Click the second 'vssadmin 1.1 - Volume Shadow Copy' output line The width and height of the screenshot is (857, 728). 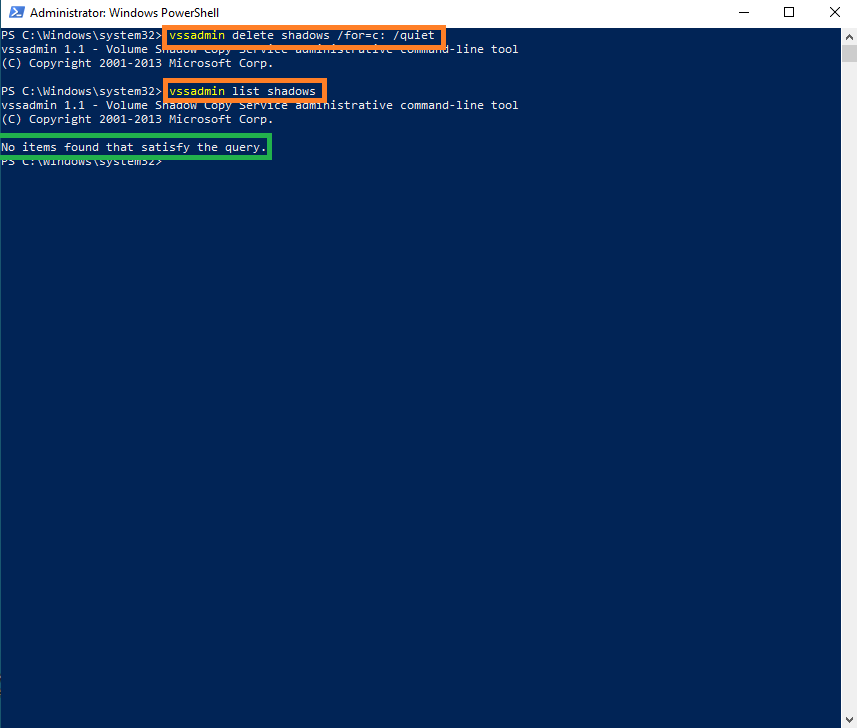[260, 105]
